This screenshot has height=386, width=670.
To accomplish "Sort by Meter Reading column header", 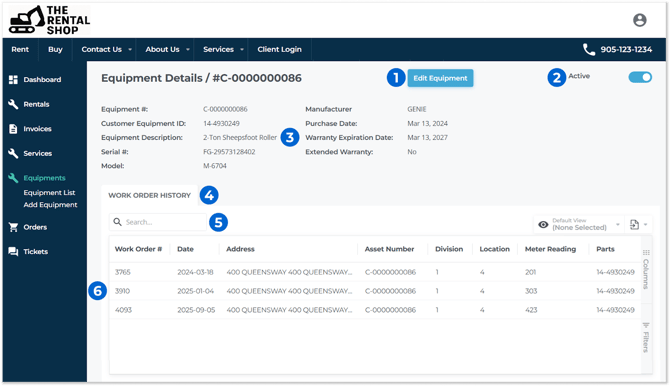I will [550, 249].
